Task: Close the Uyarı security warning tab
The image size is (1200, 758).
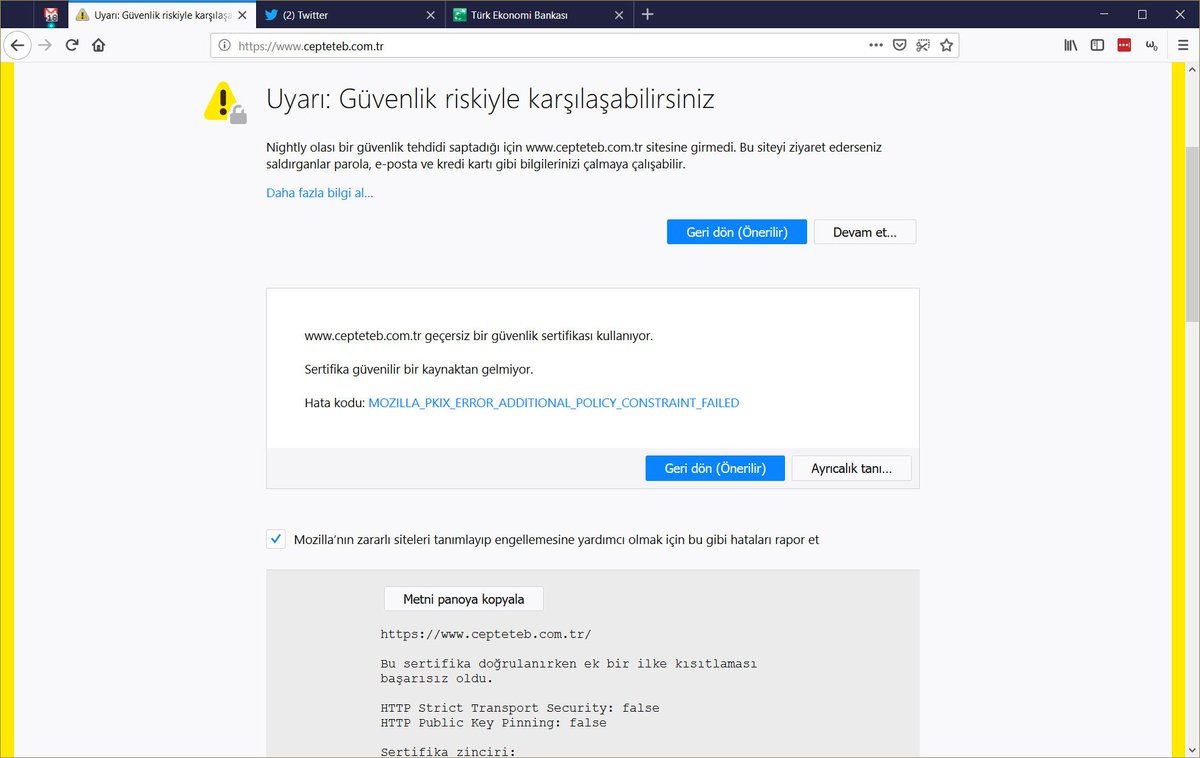Action: [x=242, y=15]
